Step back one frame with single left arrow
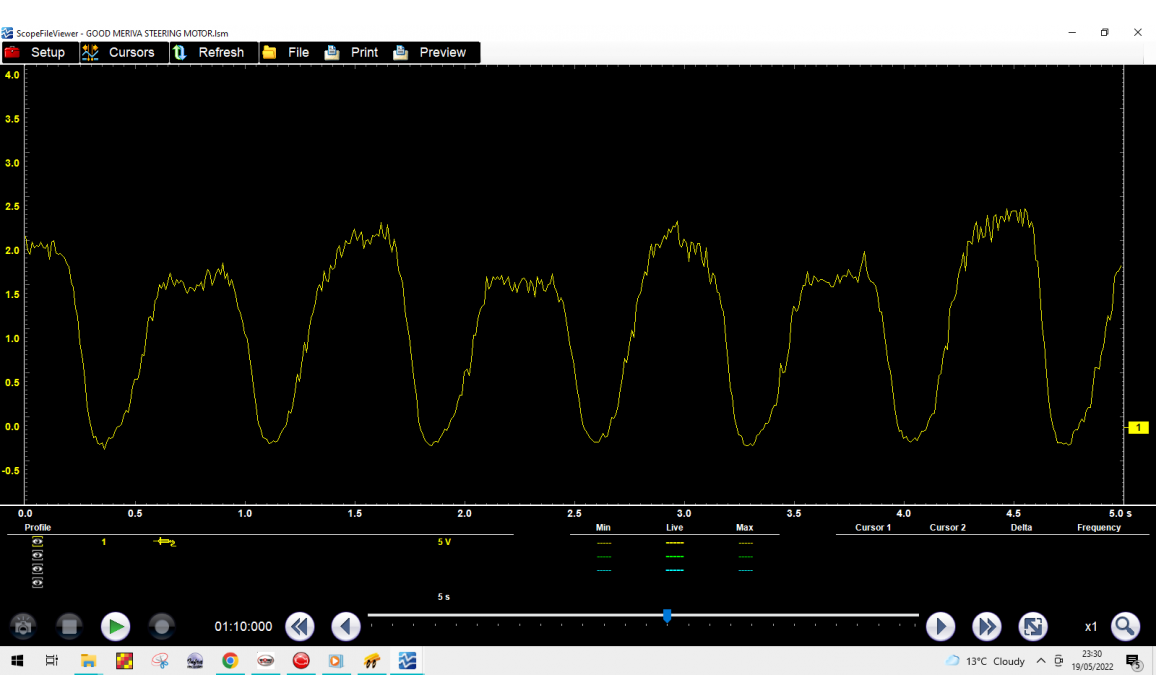This screenshot has height=700, width=1156. (x=345, y=627)
